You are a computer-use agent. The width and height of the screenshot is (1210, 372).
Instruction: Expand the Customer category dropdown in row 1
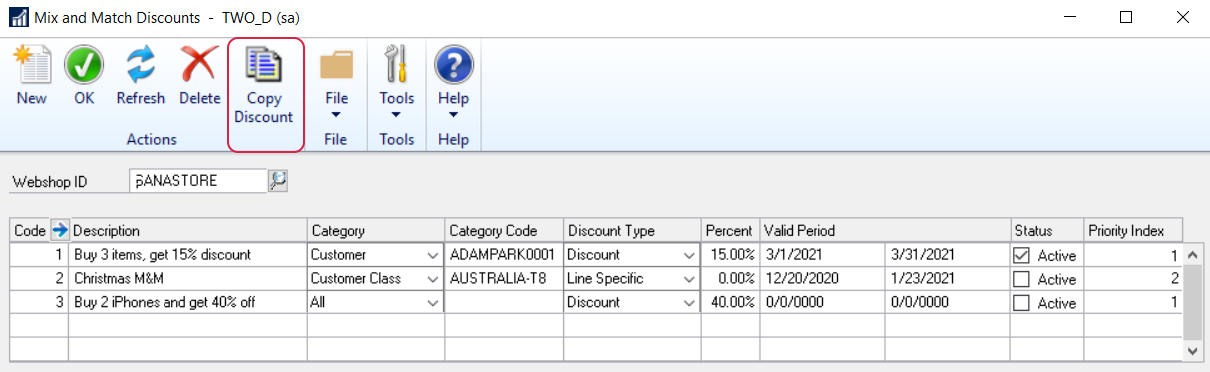pyautogui.click(x=432, y=255)
